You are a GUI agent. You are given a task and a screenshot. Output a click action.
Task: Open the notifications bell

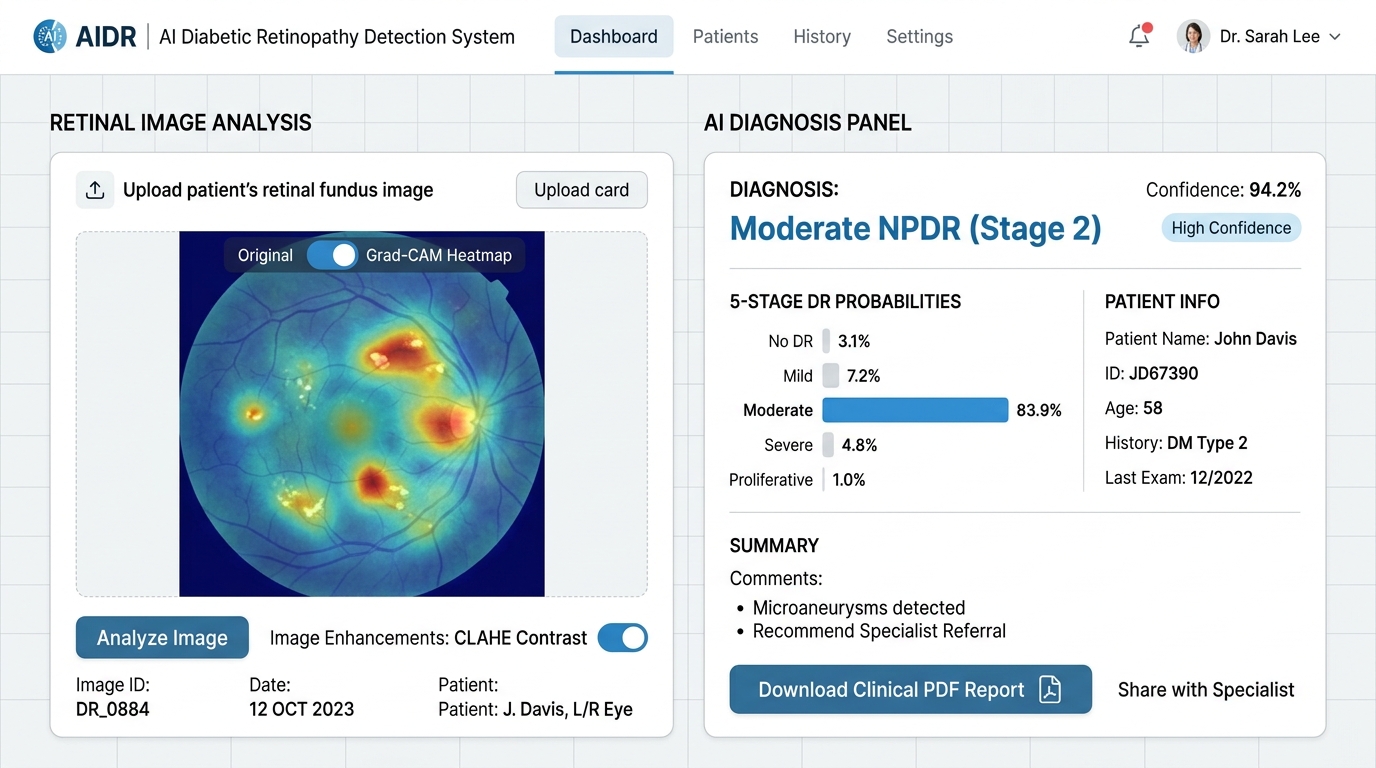tap(1139, 36)
